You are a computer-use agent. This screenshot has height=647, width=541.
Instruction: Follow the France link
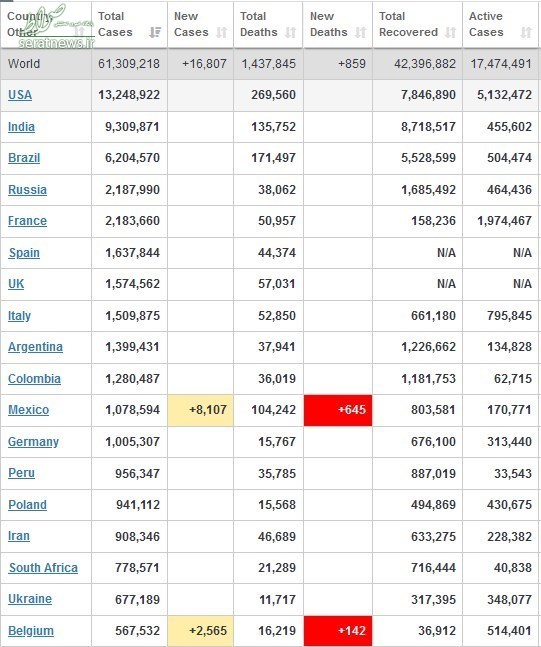click(x=27, y=221)
